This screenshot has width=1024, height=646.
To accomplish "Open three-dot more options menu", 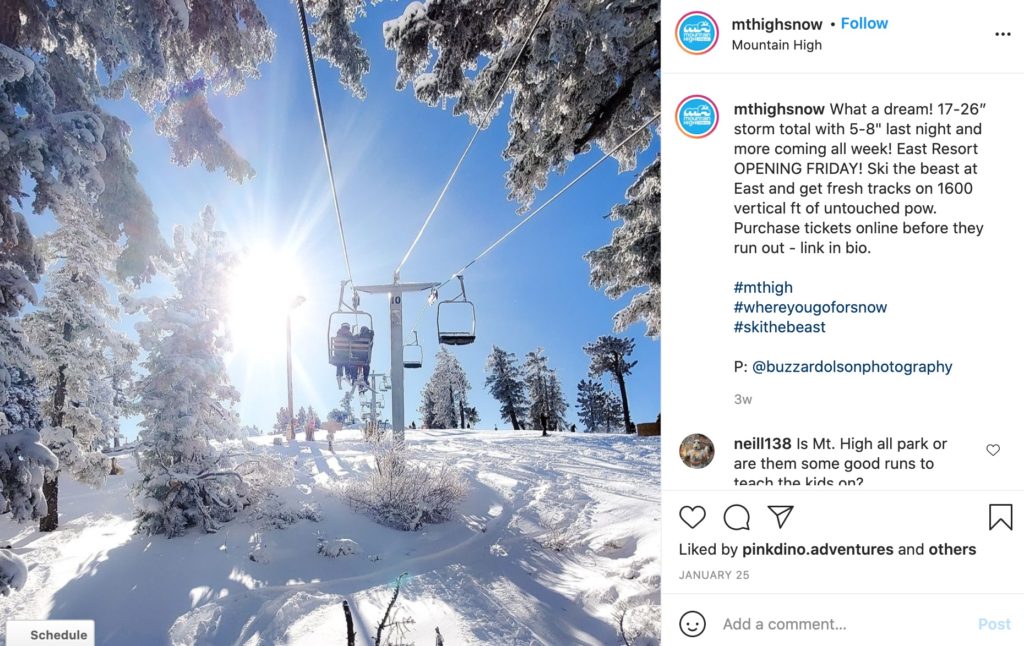I will (x=1003, y=34).
